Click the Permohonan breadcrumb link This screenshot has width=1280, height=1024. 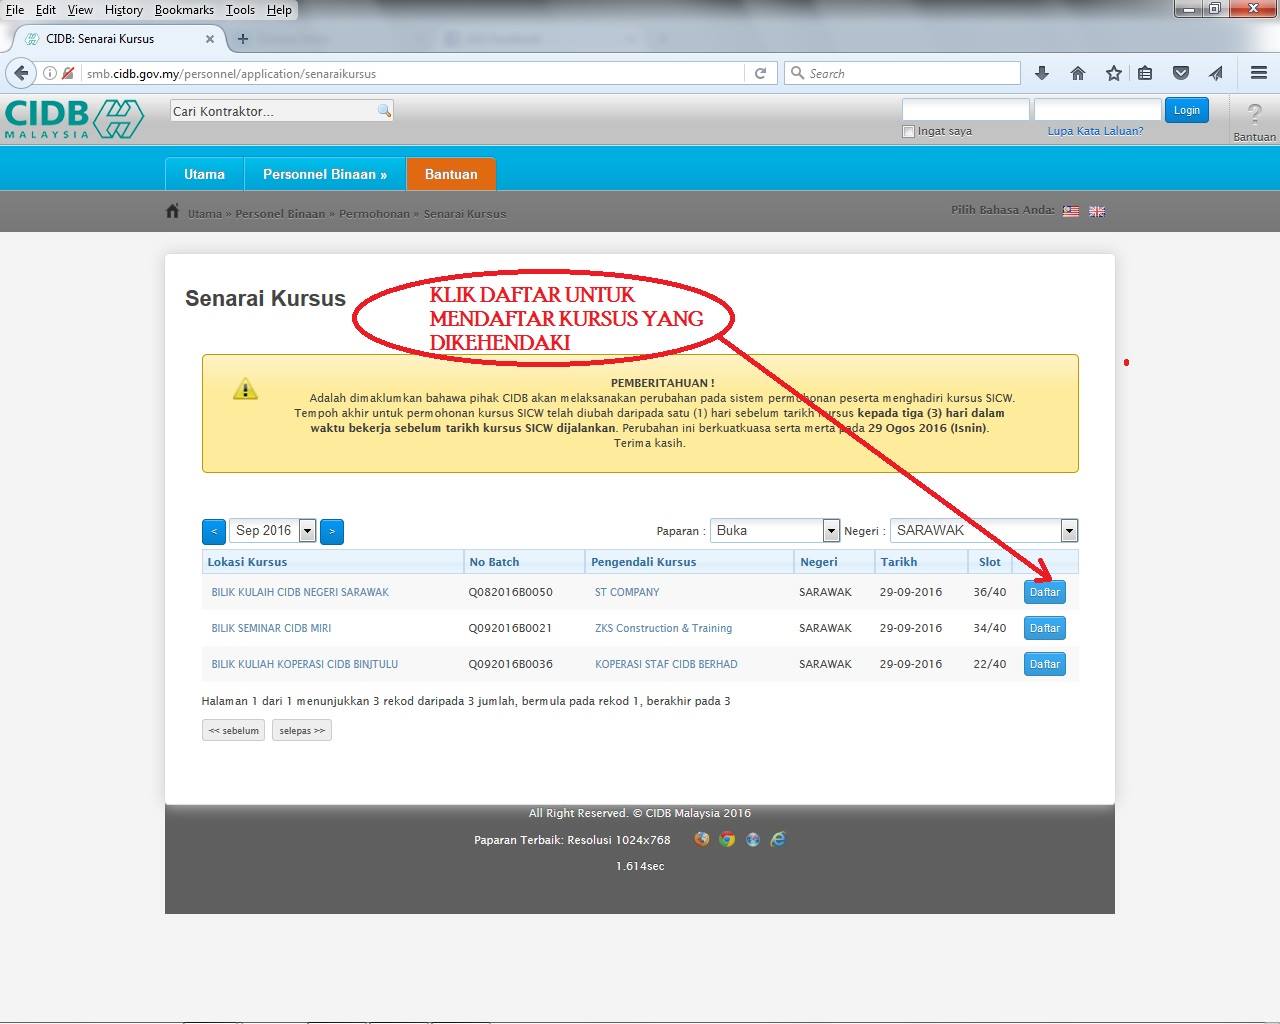pos(374,214)
